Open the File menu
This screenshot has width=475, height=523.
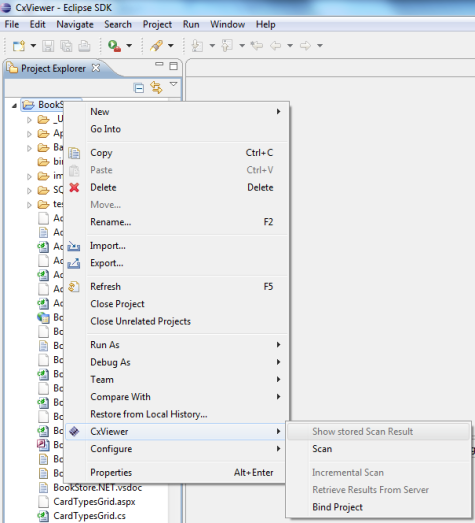coord(12,24)
